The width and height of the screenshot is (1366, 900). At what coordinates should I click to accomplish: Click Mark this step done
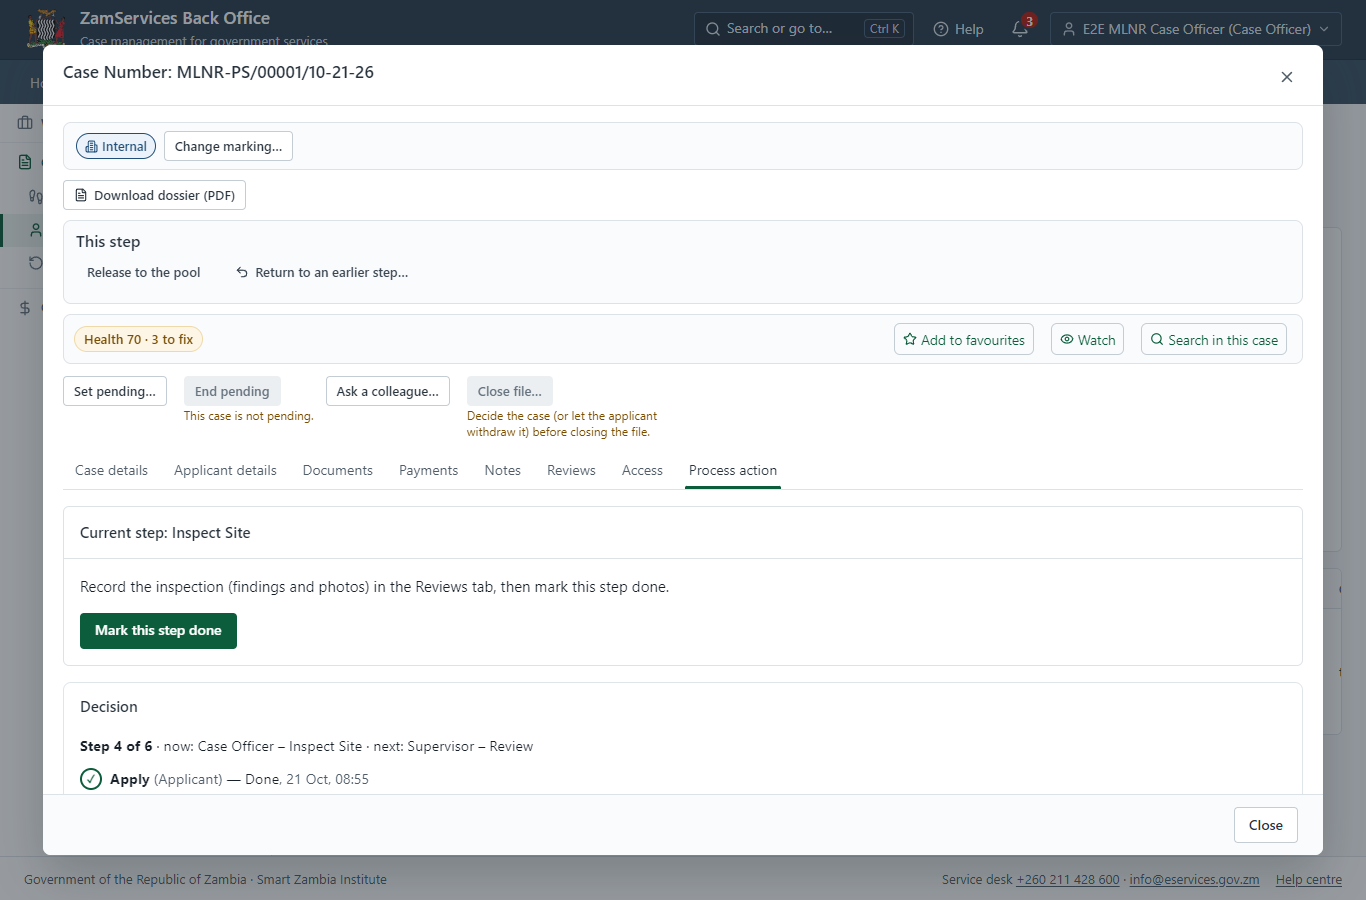point(158,631)
